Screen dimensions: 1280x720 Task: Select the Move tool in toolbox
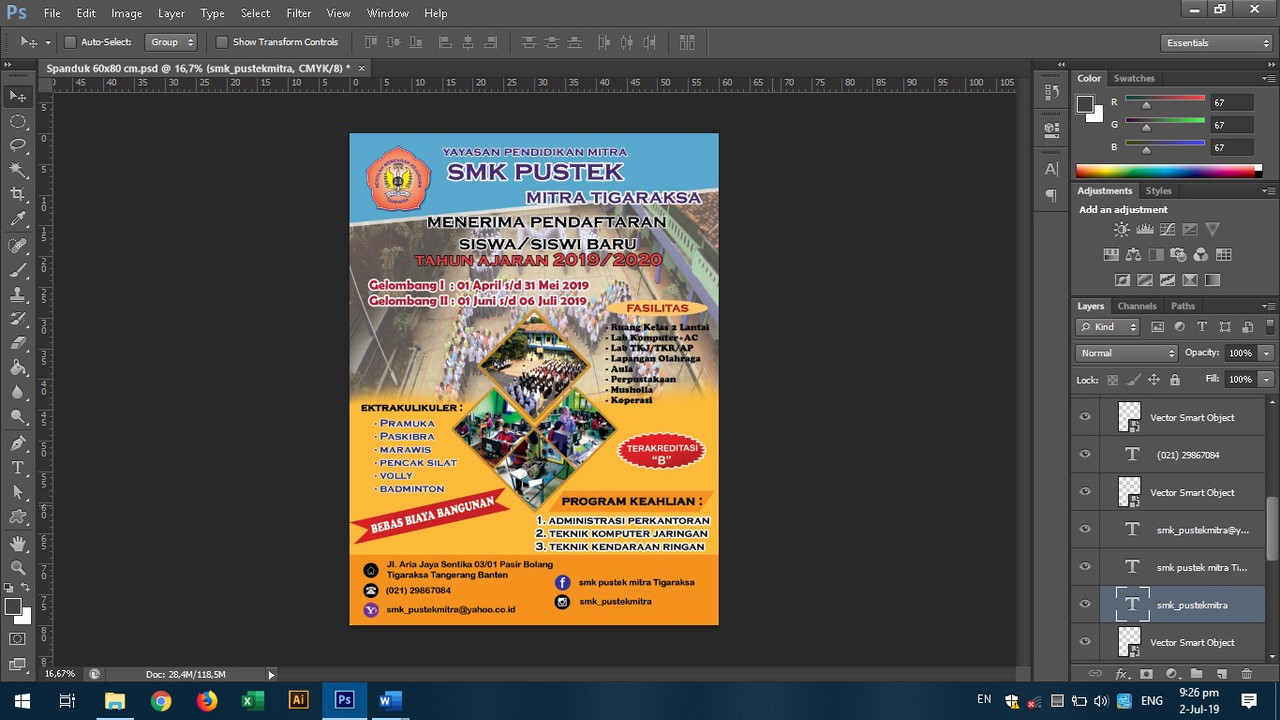coord(18,97)
